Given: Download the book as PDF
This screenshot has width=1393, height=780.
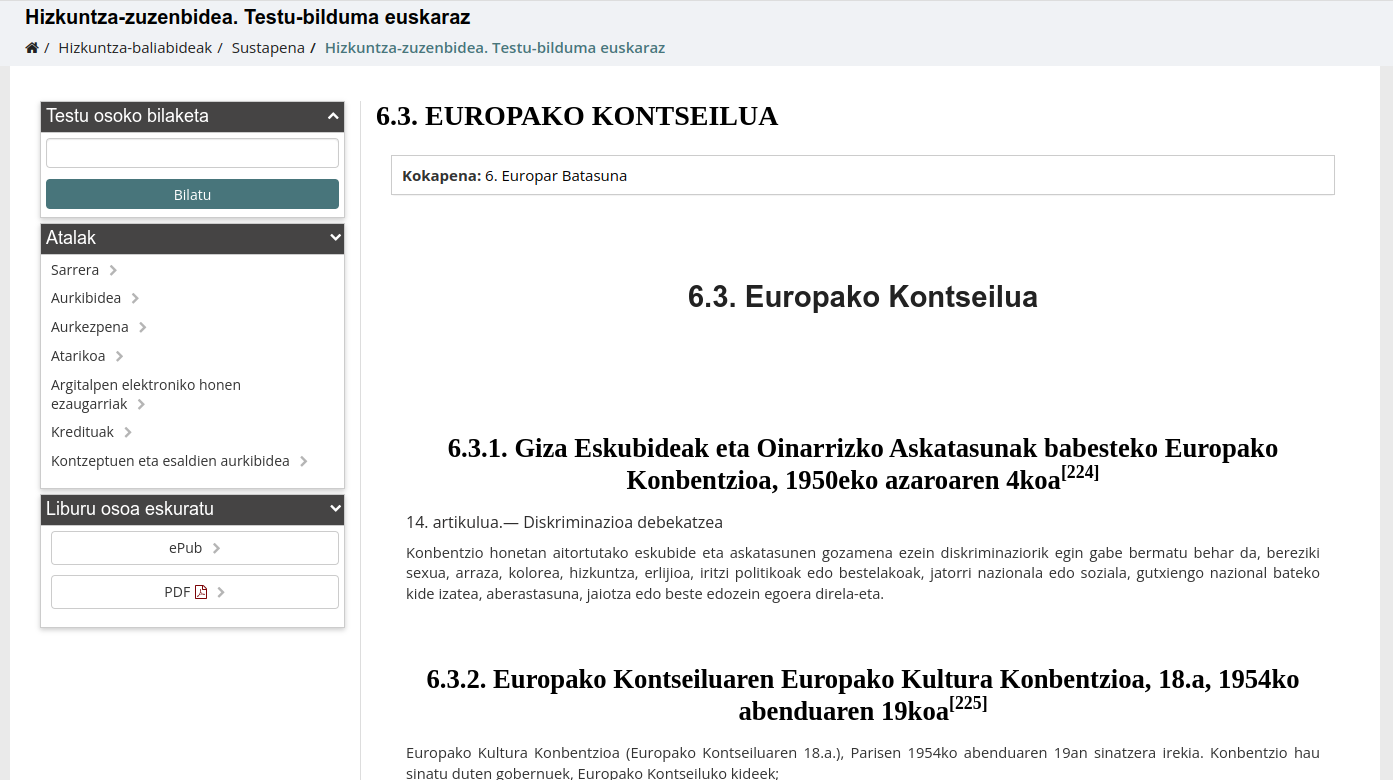Looking at the screenshot, I should tap(195, 592).
